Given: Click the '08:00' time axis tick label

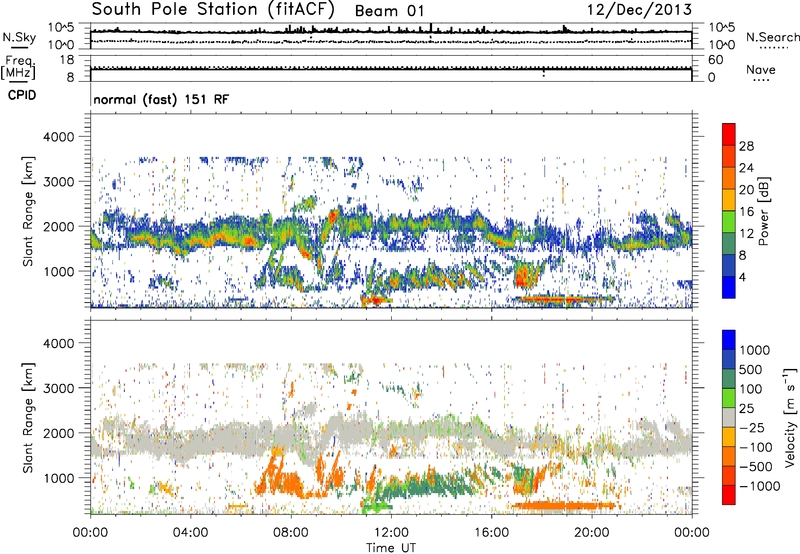Looking at the screenshot, I should (291, 533).
